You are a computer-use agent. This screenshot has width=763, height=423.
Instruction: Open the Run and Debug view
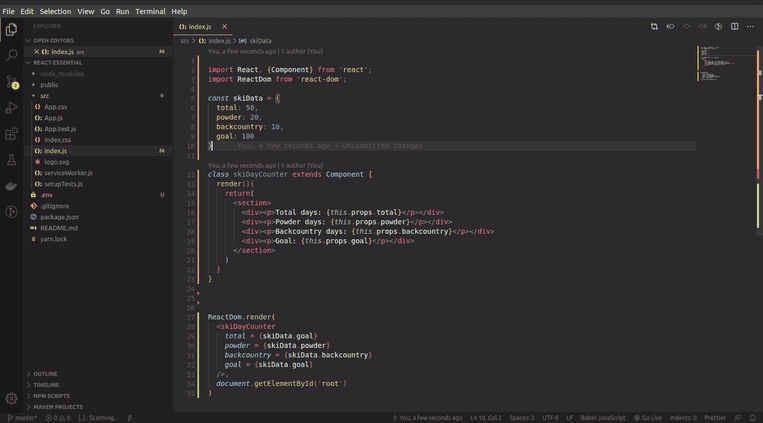[11, 108]
